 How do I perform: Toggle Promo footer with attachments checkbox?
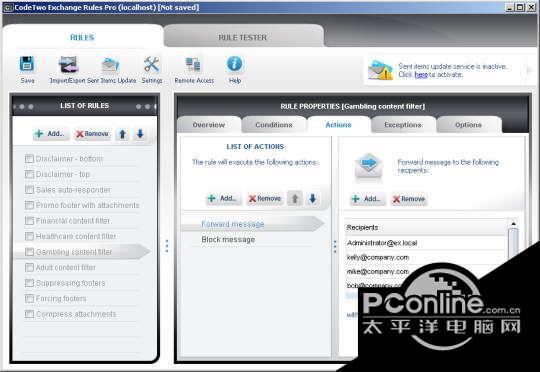click(29, 205)
